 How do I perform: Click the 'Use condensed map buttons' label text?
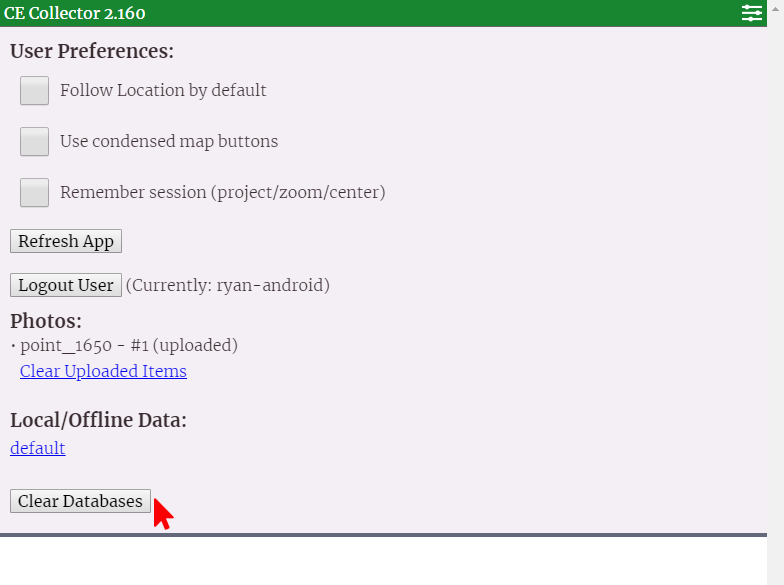(x=169, y=141)
